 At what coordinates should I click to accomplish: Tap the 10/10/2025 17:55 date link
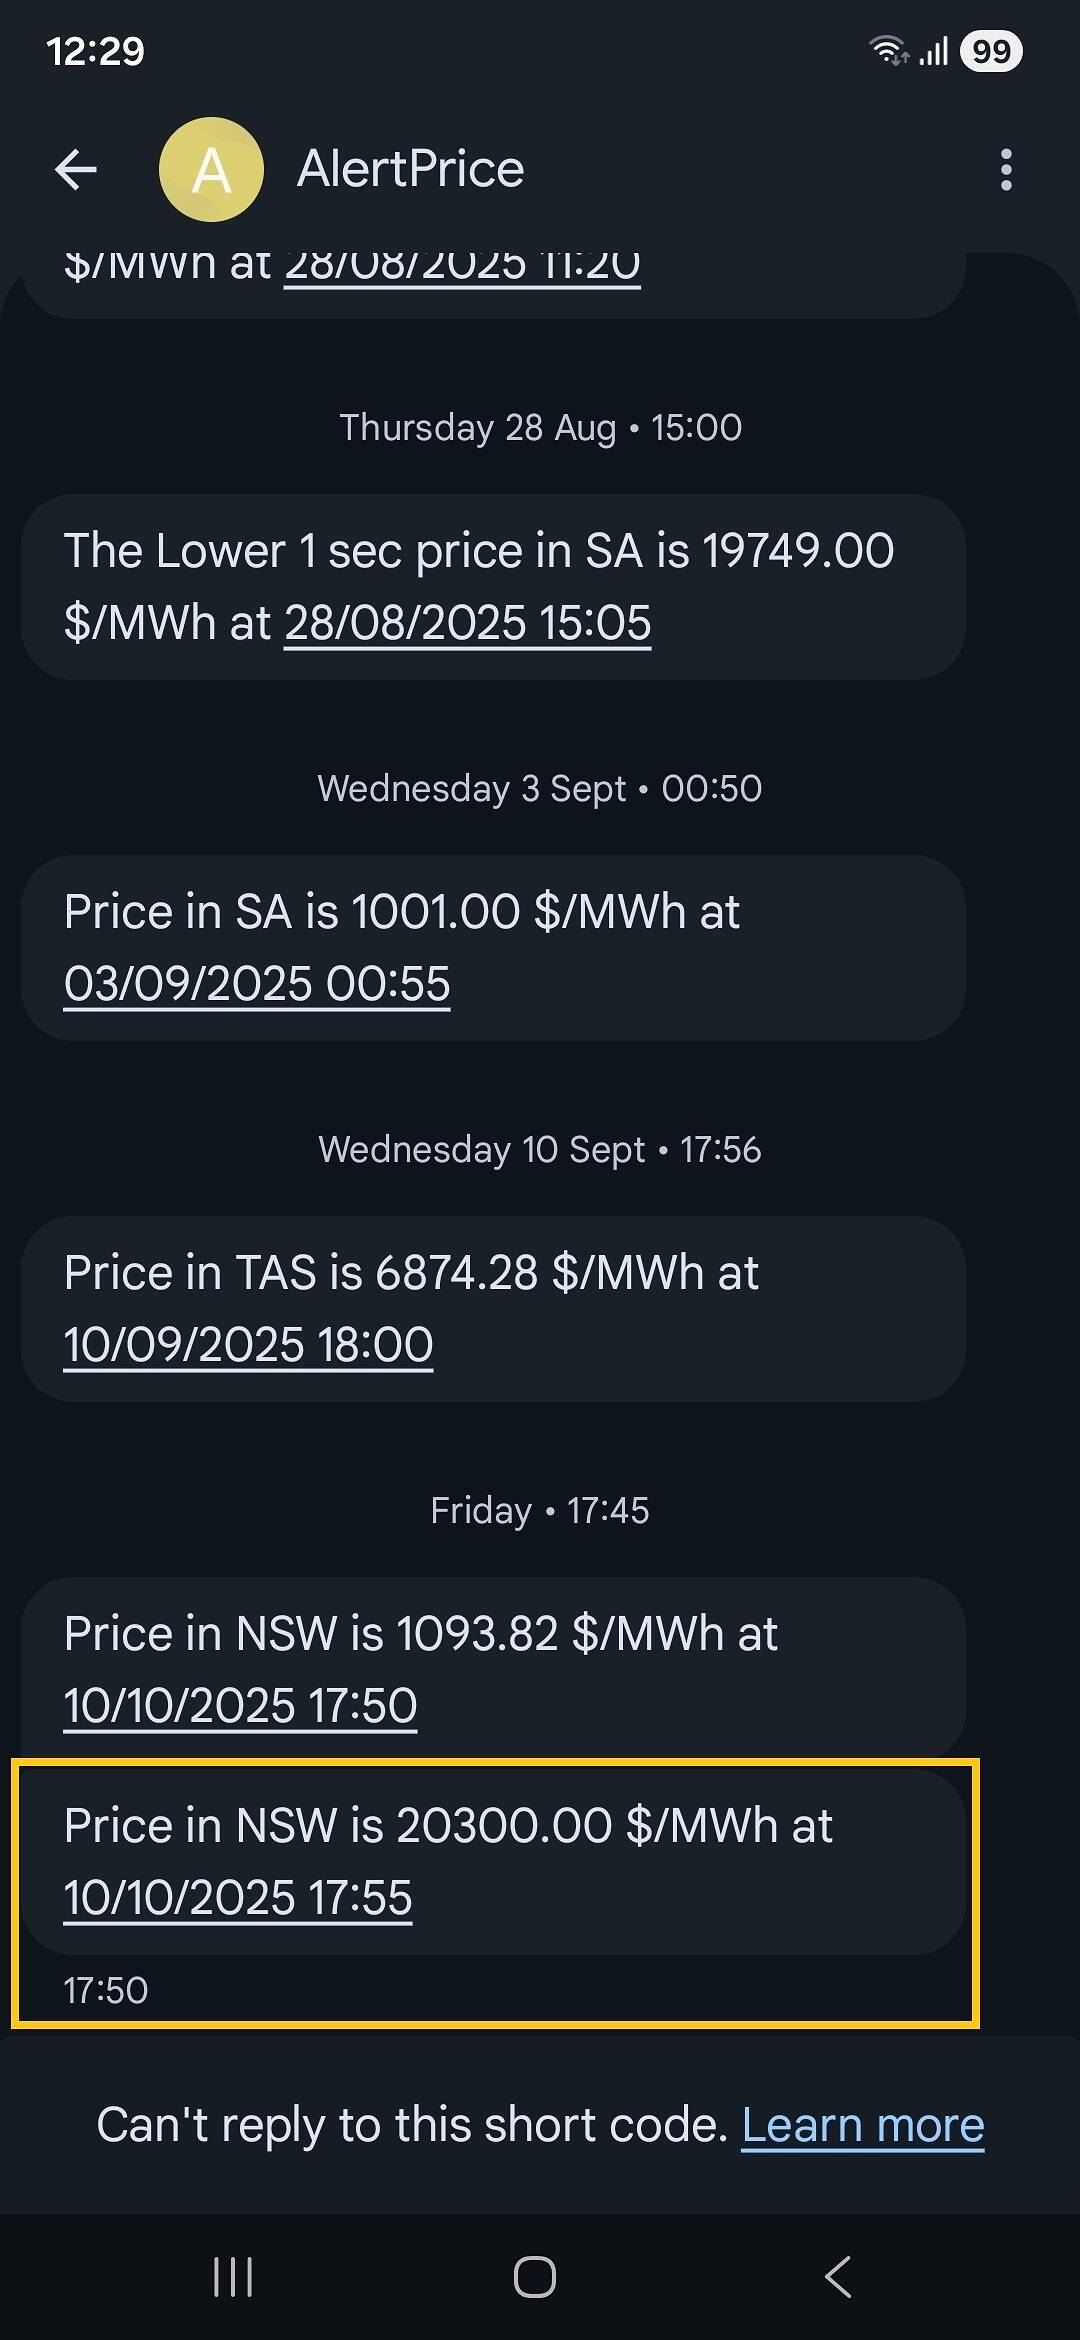[238, 1898]
